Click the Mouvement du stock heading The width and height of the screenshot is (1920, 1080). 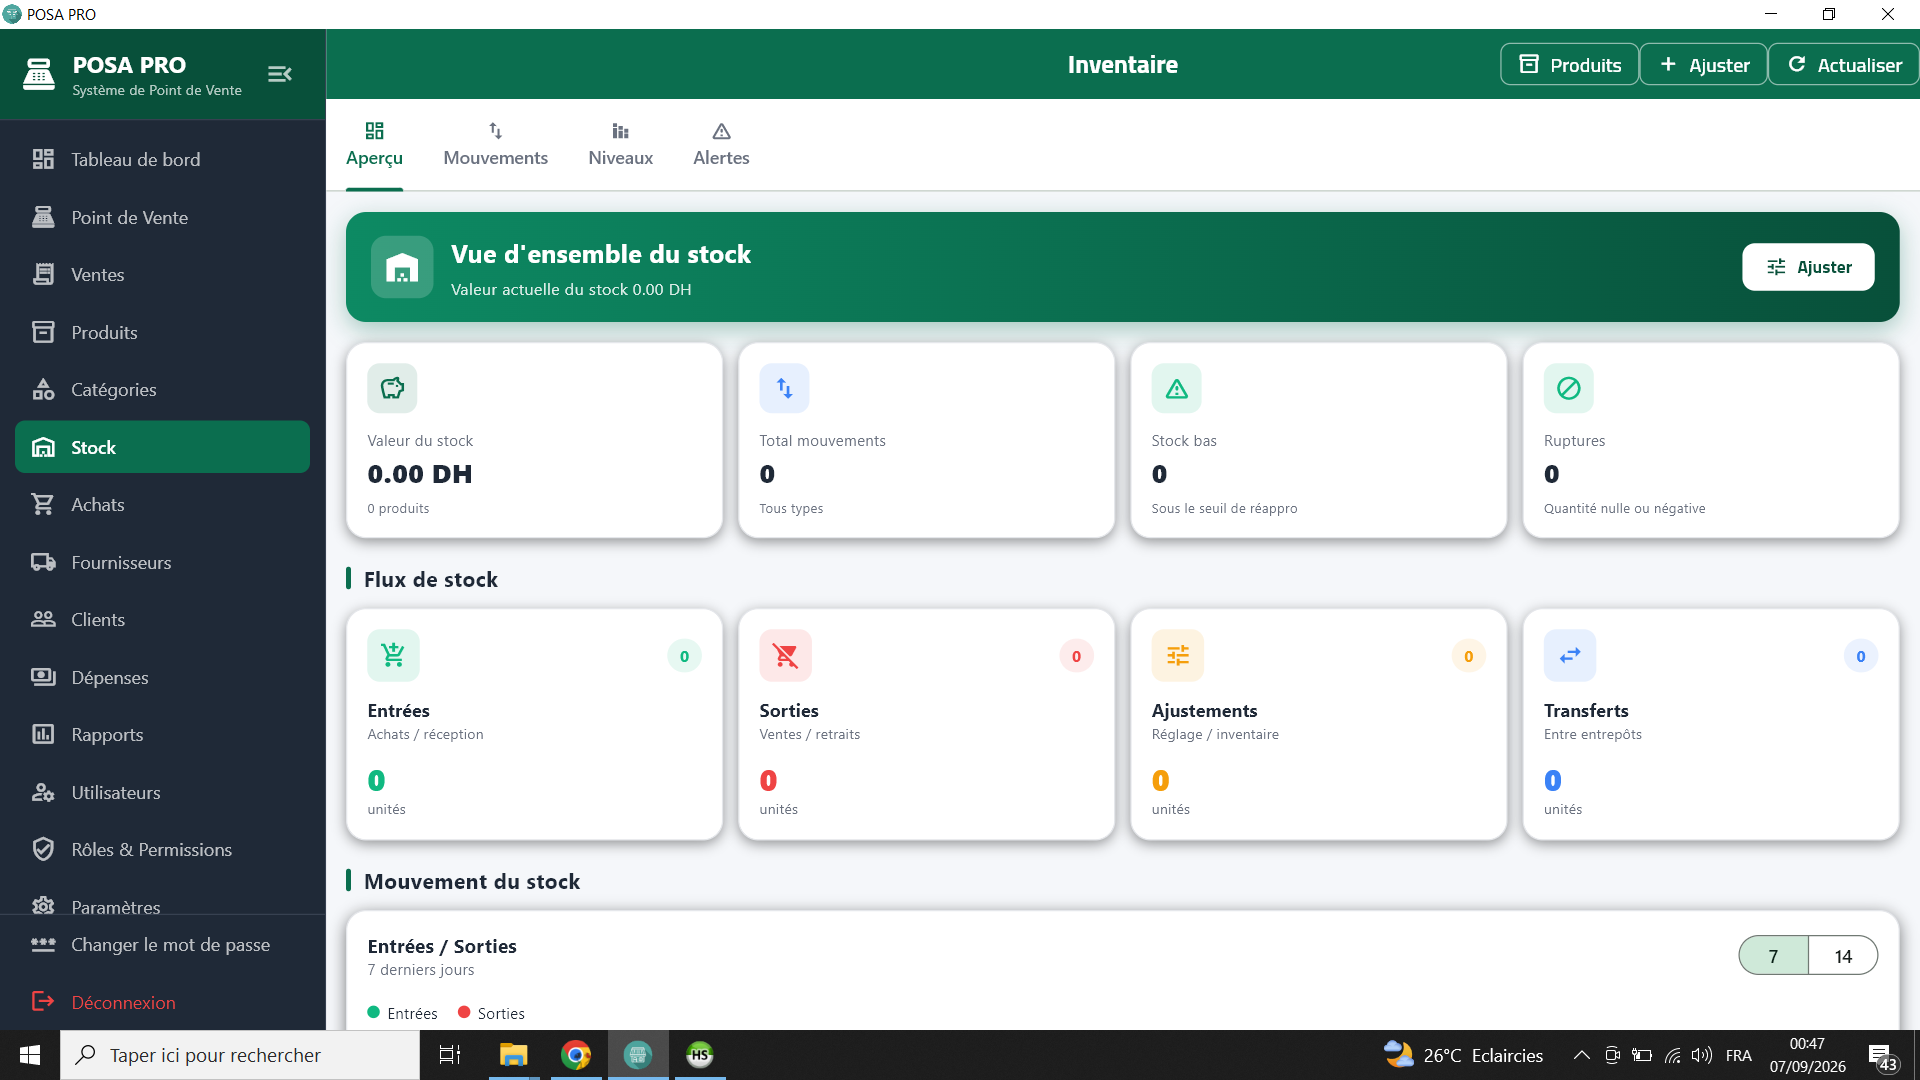click(x=472, y=881)
